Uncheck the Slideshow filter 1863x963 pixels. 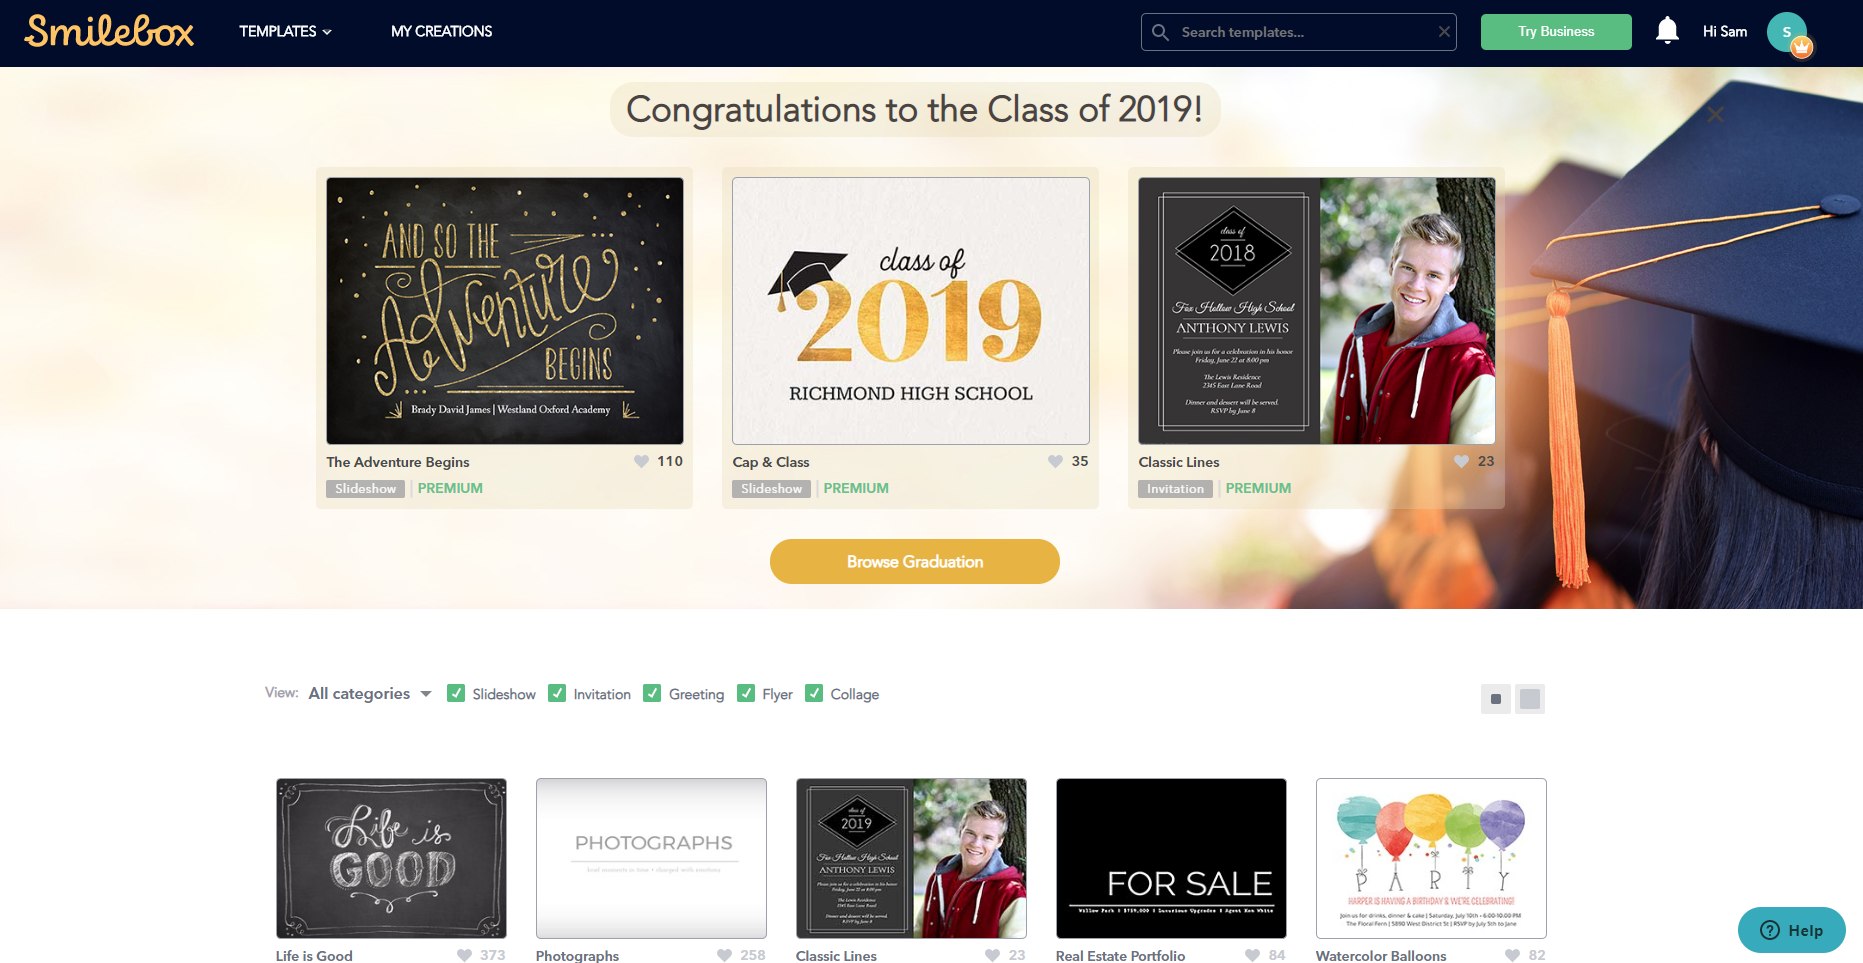[456, 693]
